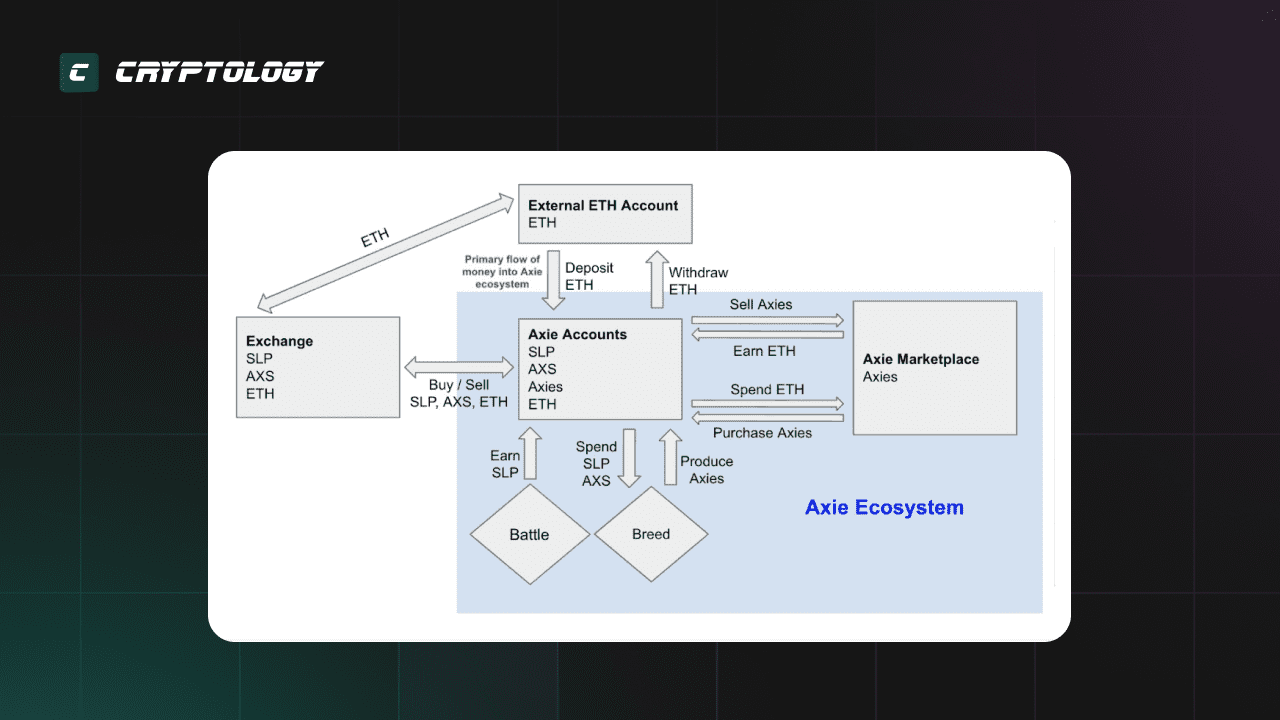Click 'ETH' text under External ETH Account
Screen dimensions: 1280x720
tap(542, 223)
